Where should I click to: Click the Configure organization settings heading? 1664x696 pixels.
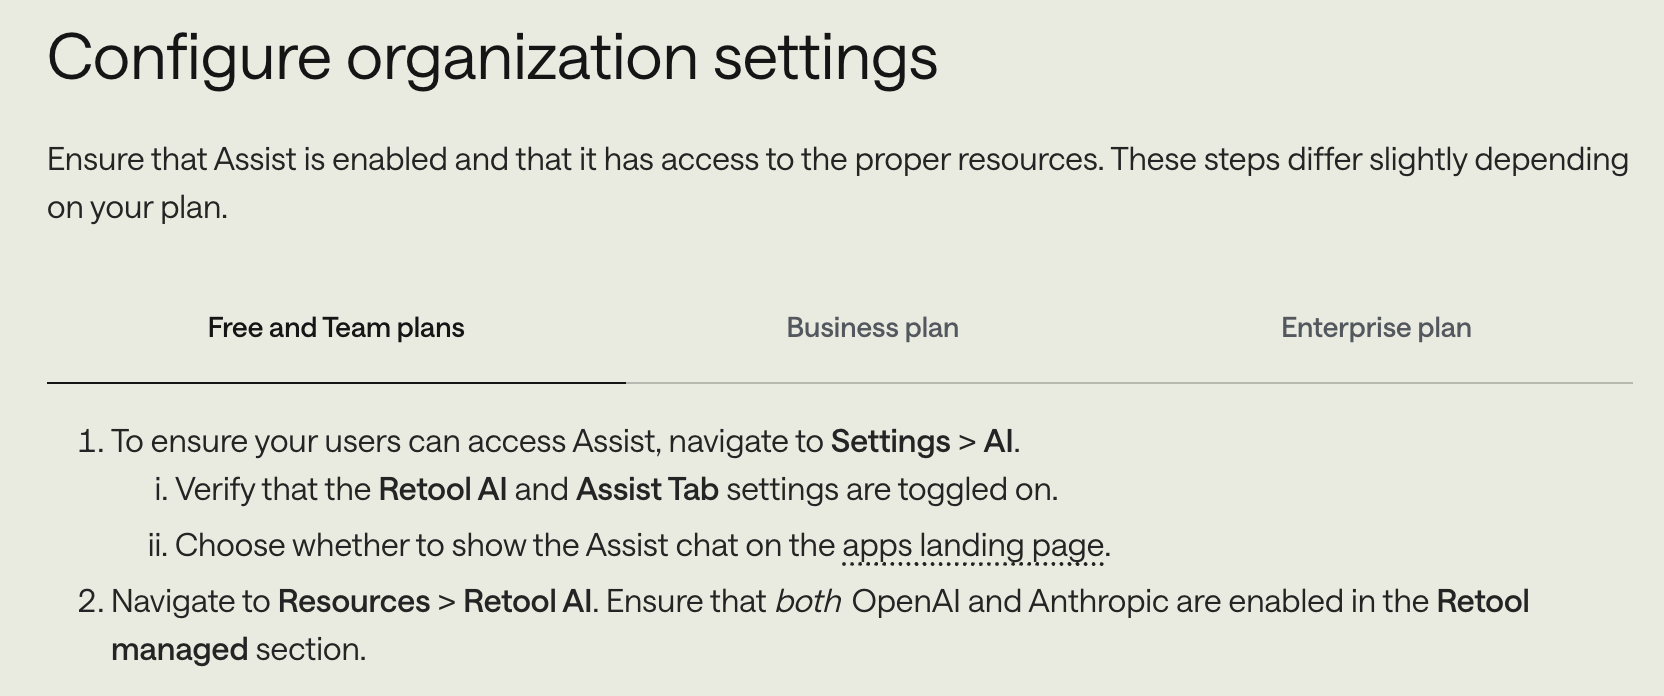492,56
